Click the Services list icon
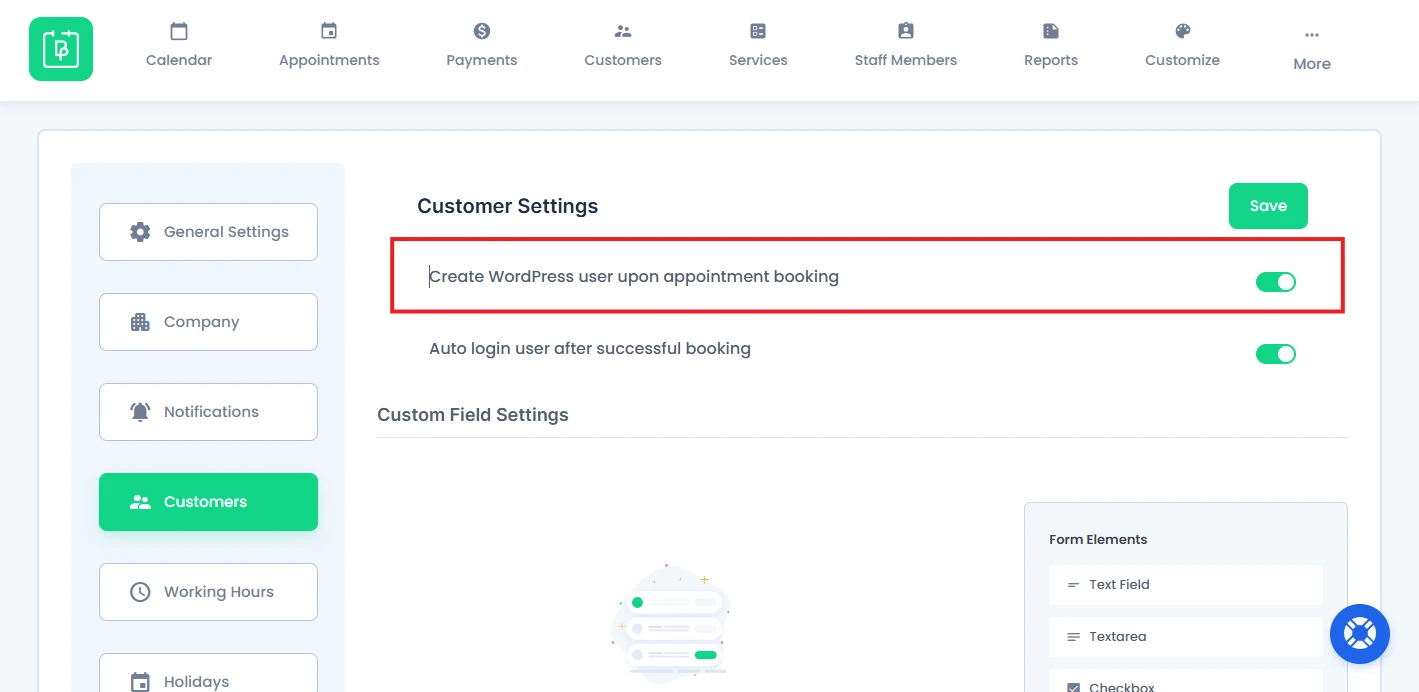The width and height of the screenshot is (1419, 692). click(x=758, y=31)
